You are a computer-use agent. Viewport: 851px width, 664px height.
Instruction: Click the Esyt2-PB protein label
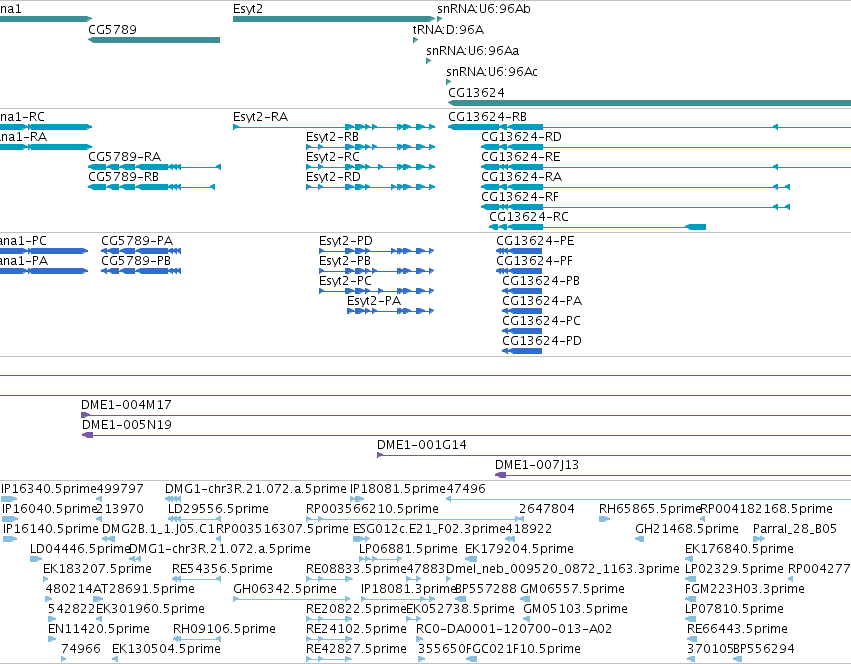pyautogui.click(x=345, y=261)
